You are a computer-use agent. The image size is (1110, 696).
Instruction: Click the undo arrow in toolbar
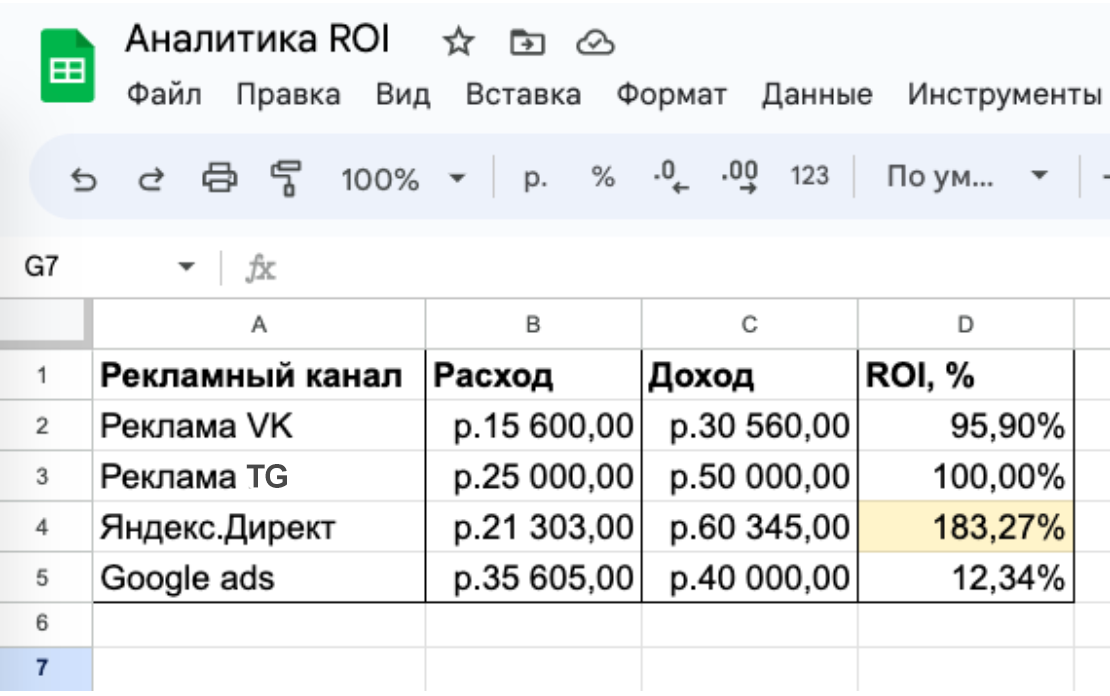click(x=85, y=178)
